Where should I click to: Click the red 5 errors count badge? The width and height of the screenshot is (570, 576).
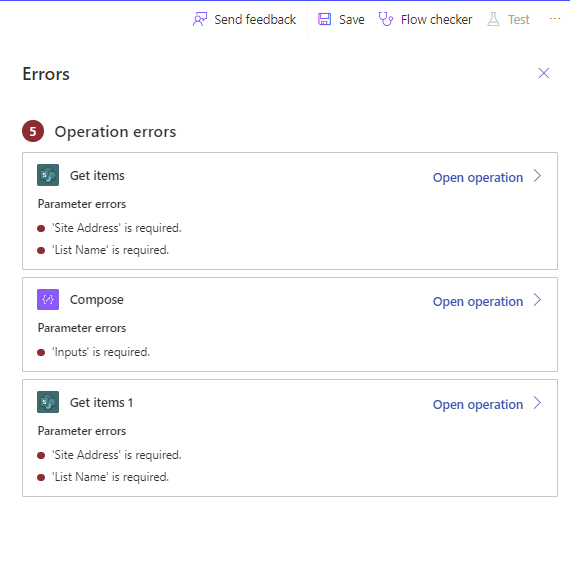click(x=33, y=131)
